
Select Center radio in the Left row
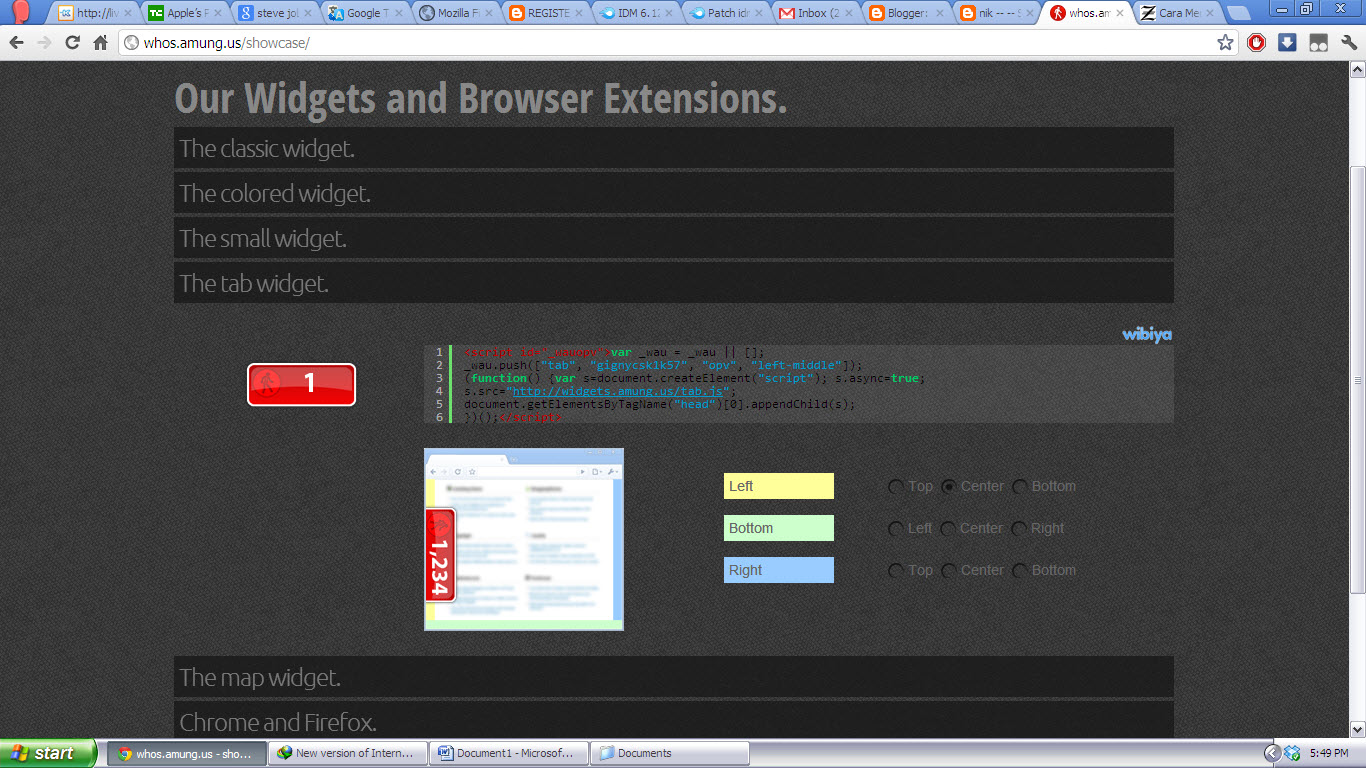(948, 487)
